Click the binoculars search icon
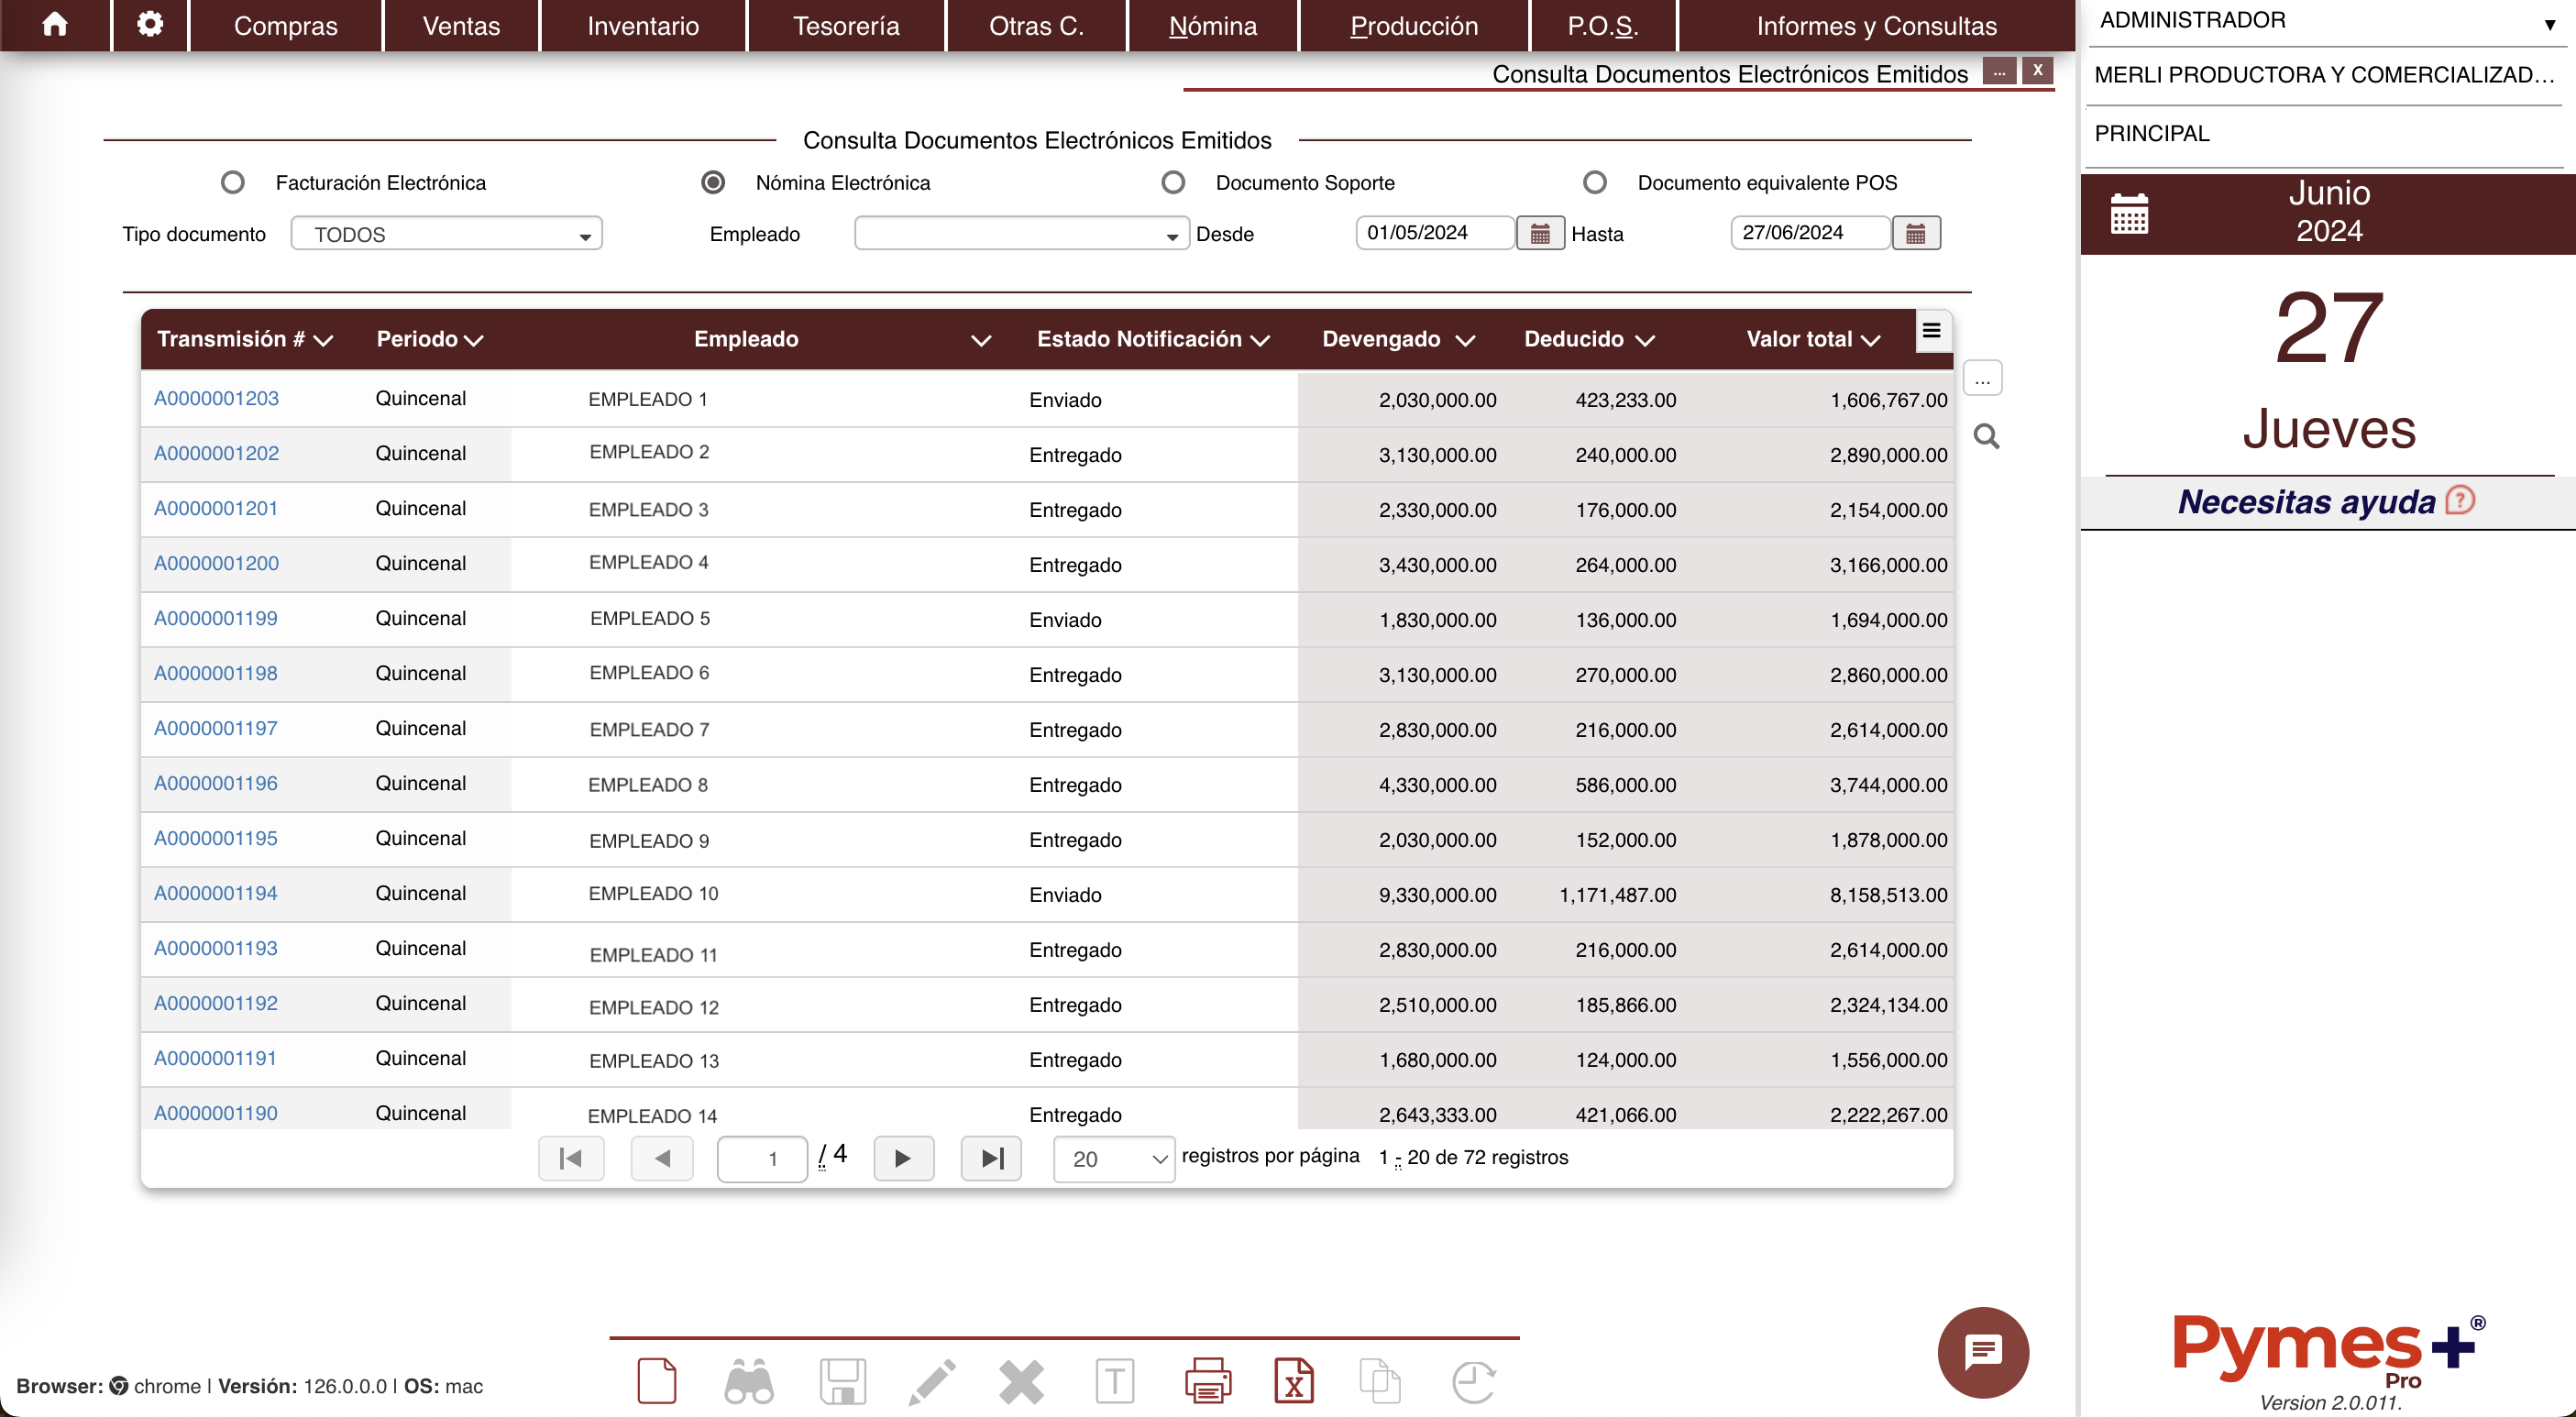This screenshot has width=2576, height=1417. point(748,1381)
